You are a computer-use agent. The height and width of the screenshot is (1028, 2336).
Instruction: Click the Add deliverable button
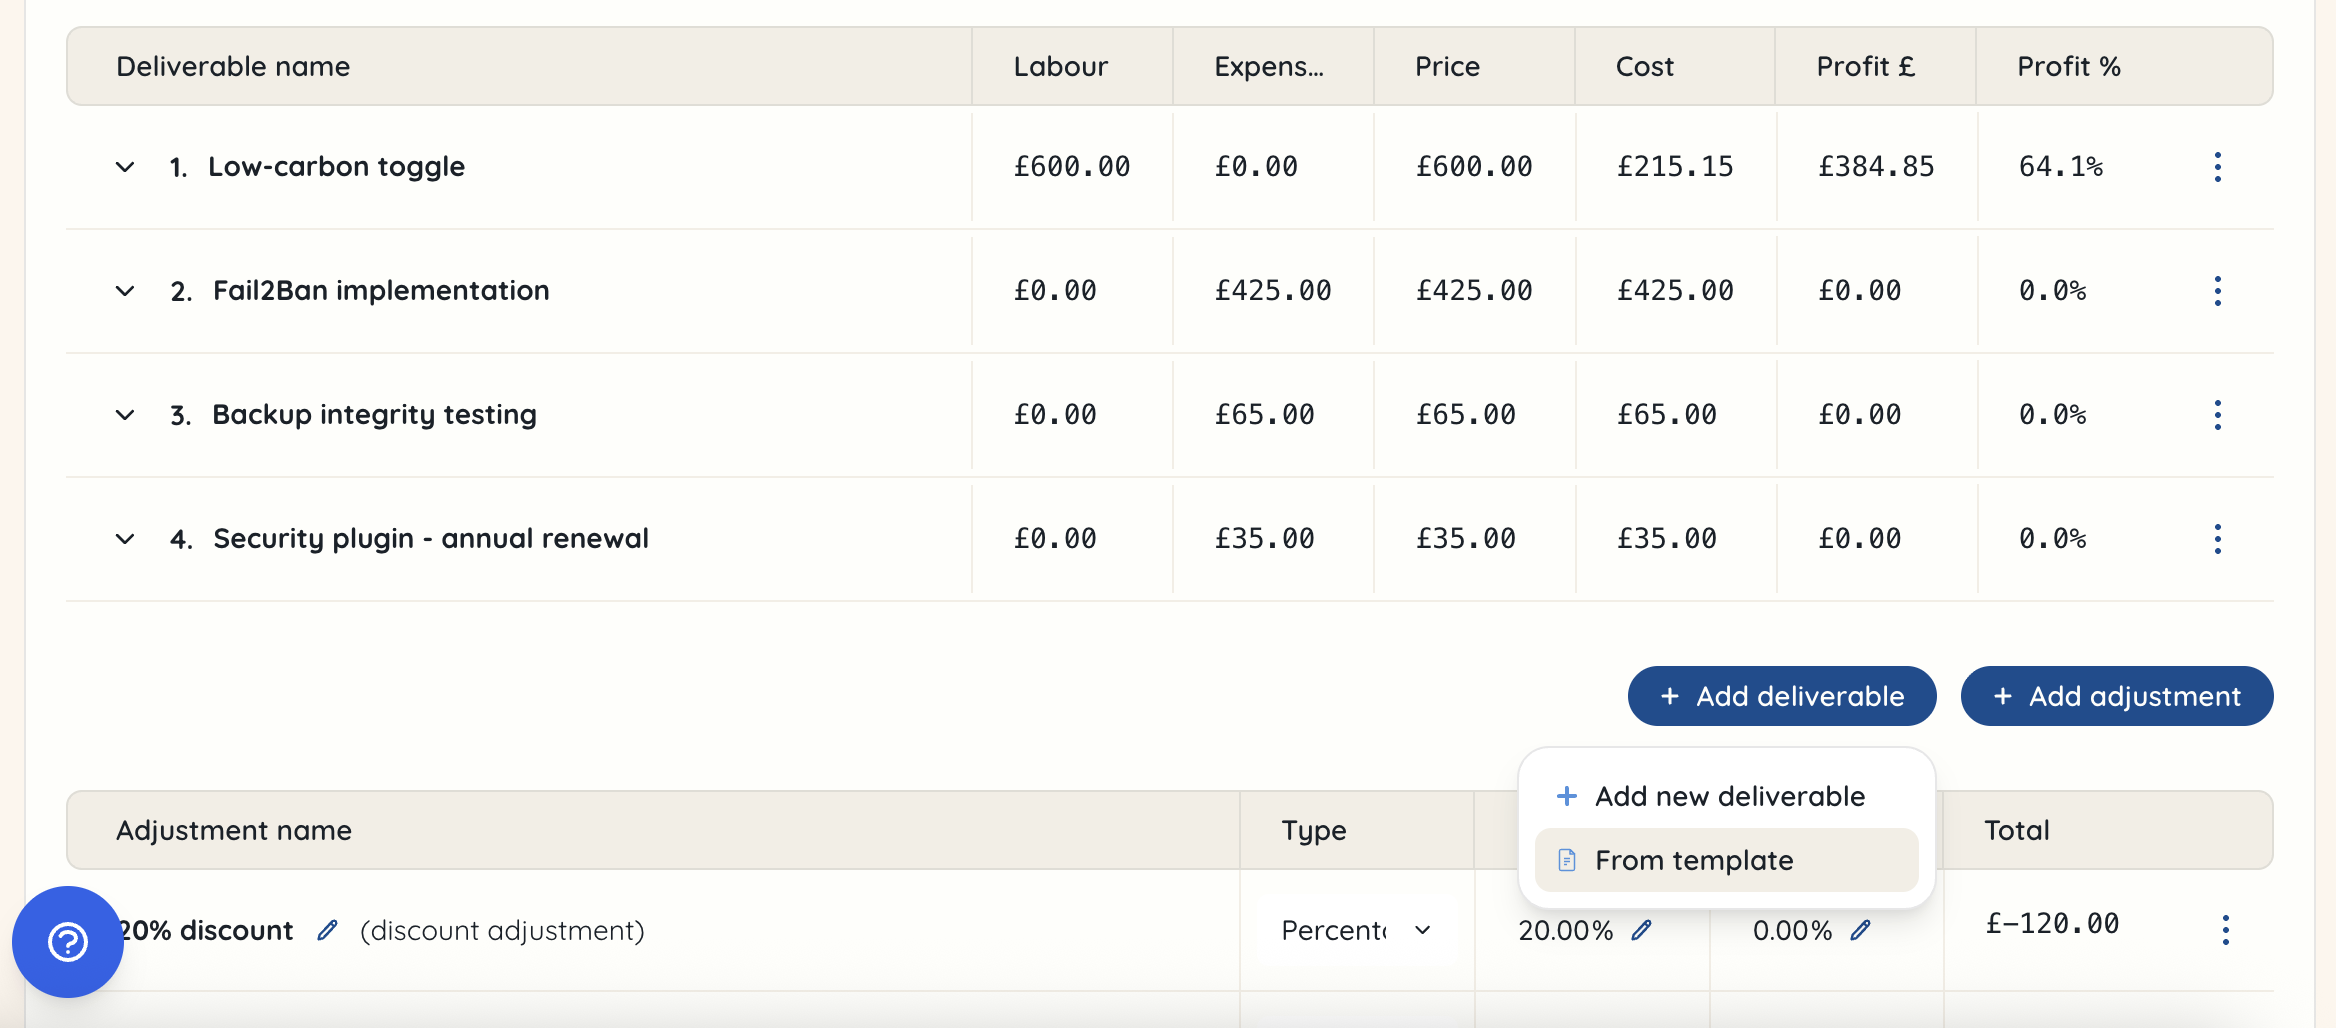pos(1781,696)
